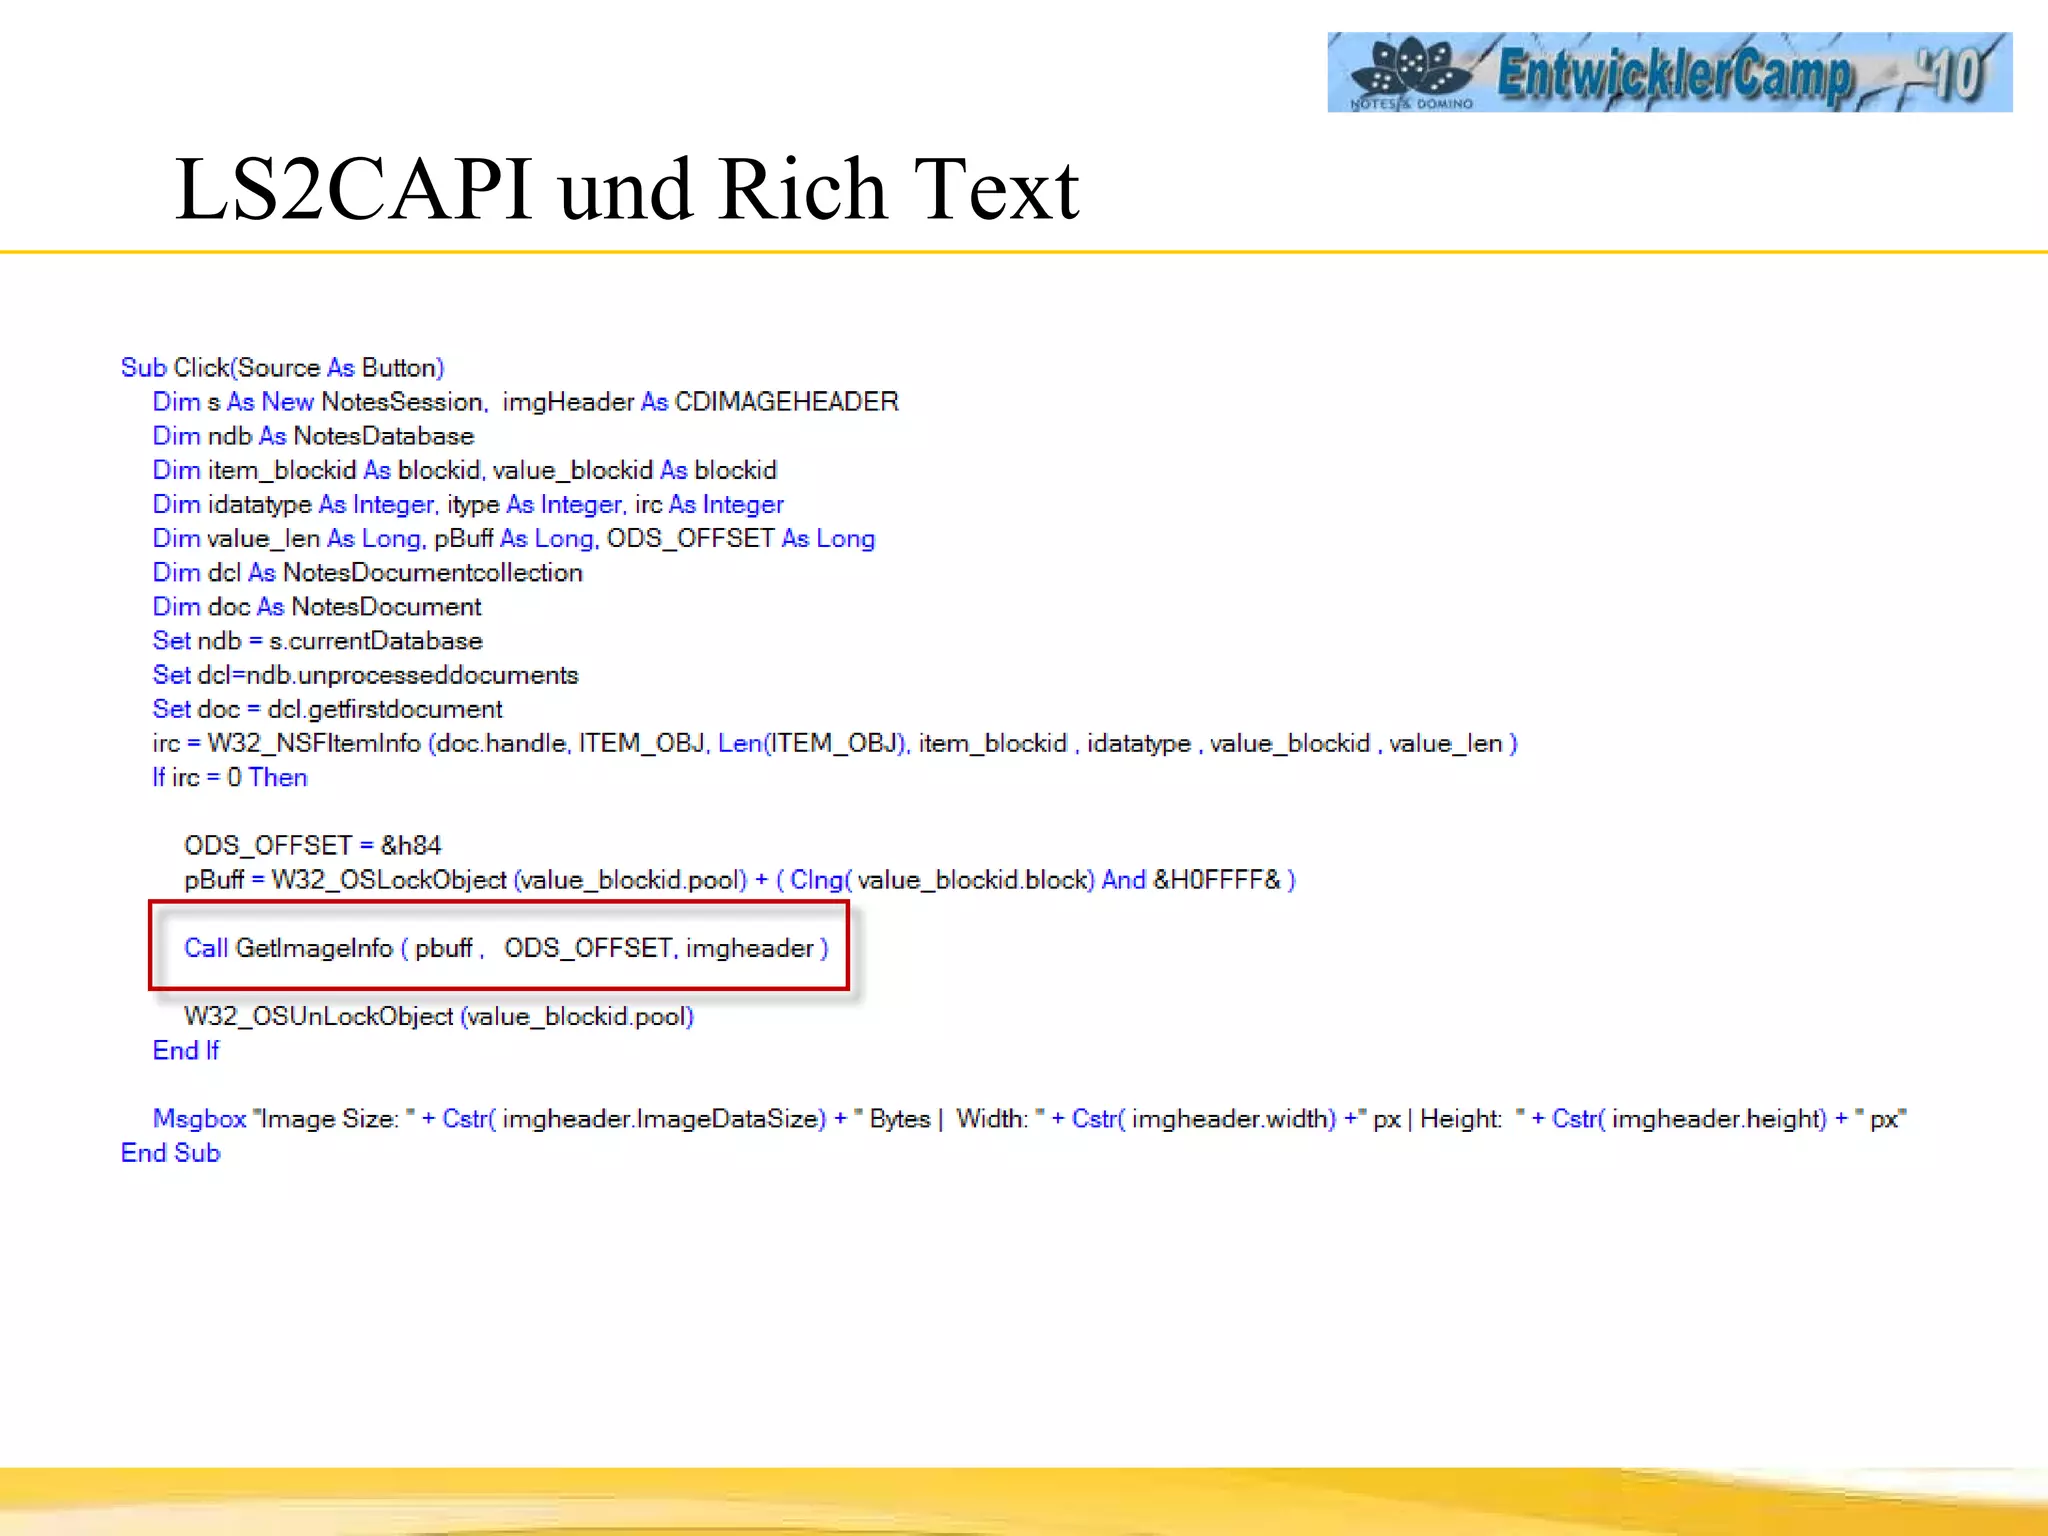Click the line 'Set dcl=ndb.unprocesseddocuments'
This screenshot has width=2048, height=1536.
(x=366, y=675)
